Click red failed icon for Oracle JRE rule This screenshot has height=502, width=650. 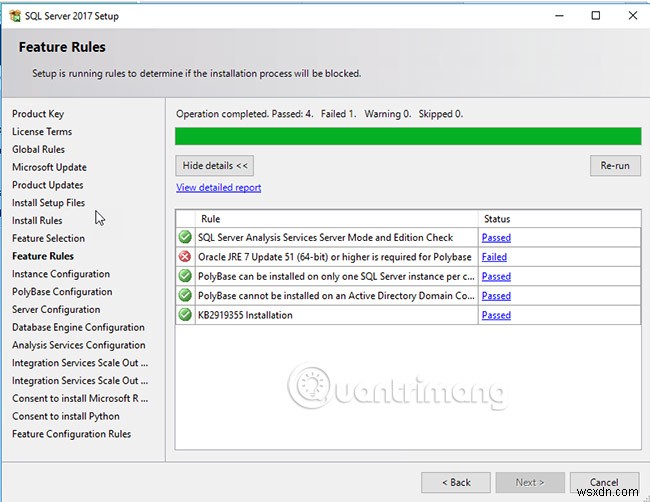pyautogui.click(x=185, y=257)
